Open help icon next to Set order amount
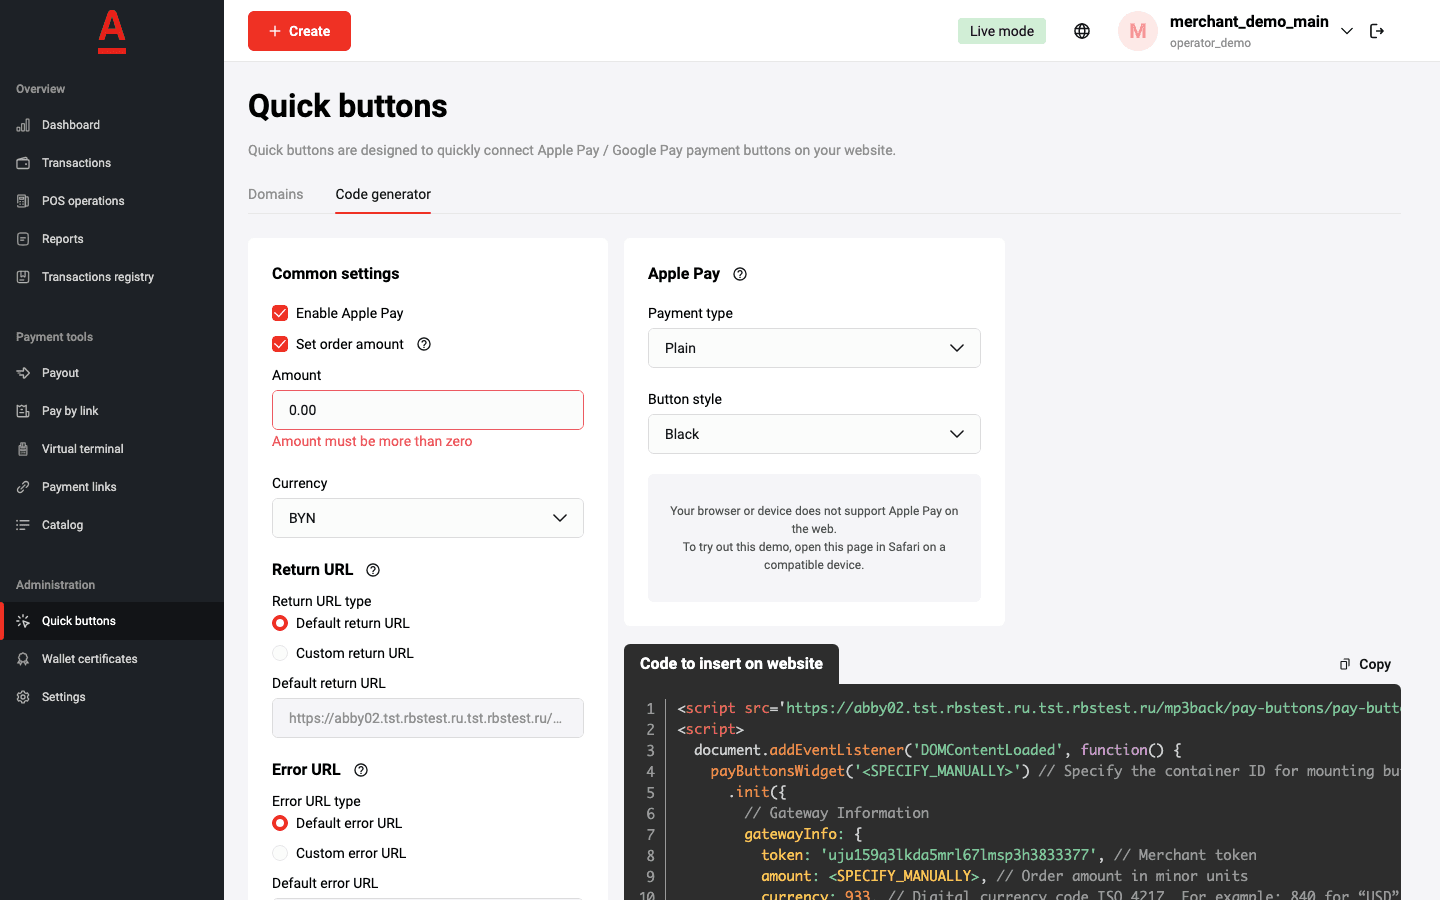1440x900 pixels. pos(424,344)
